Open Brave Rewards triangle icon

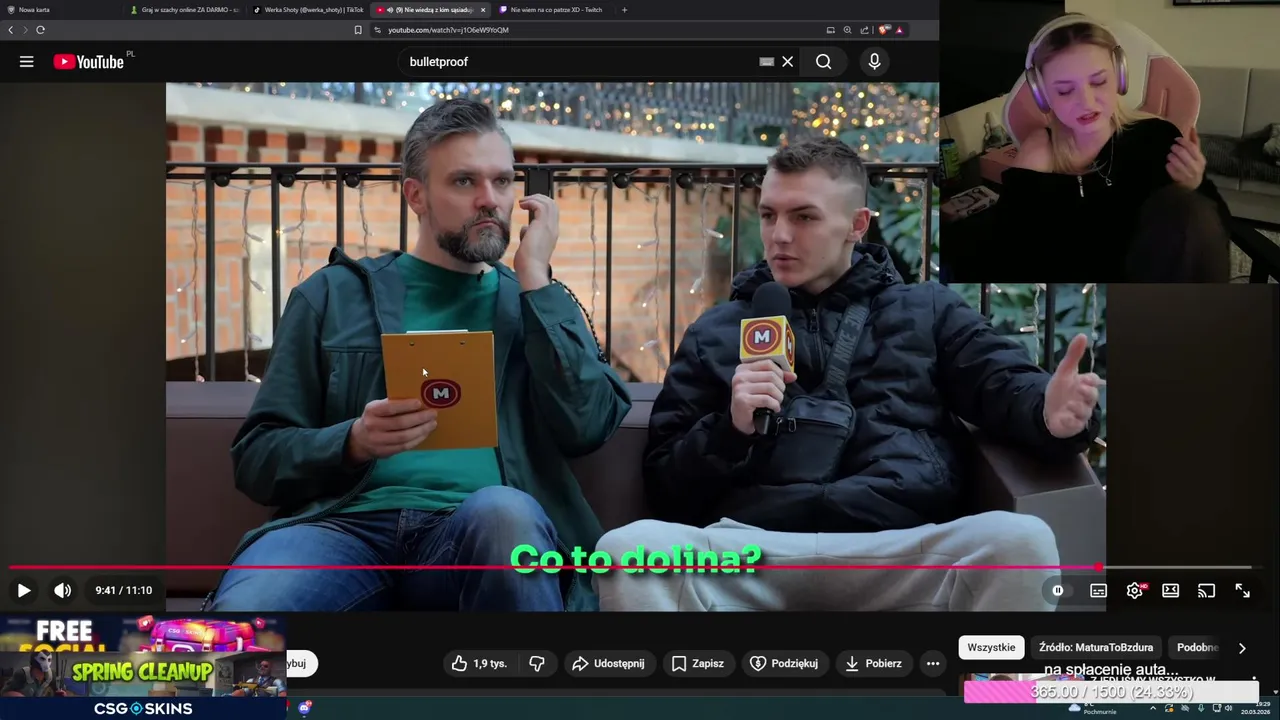(899, 30)
